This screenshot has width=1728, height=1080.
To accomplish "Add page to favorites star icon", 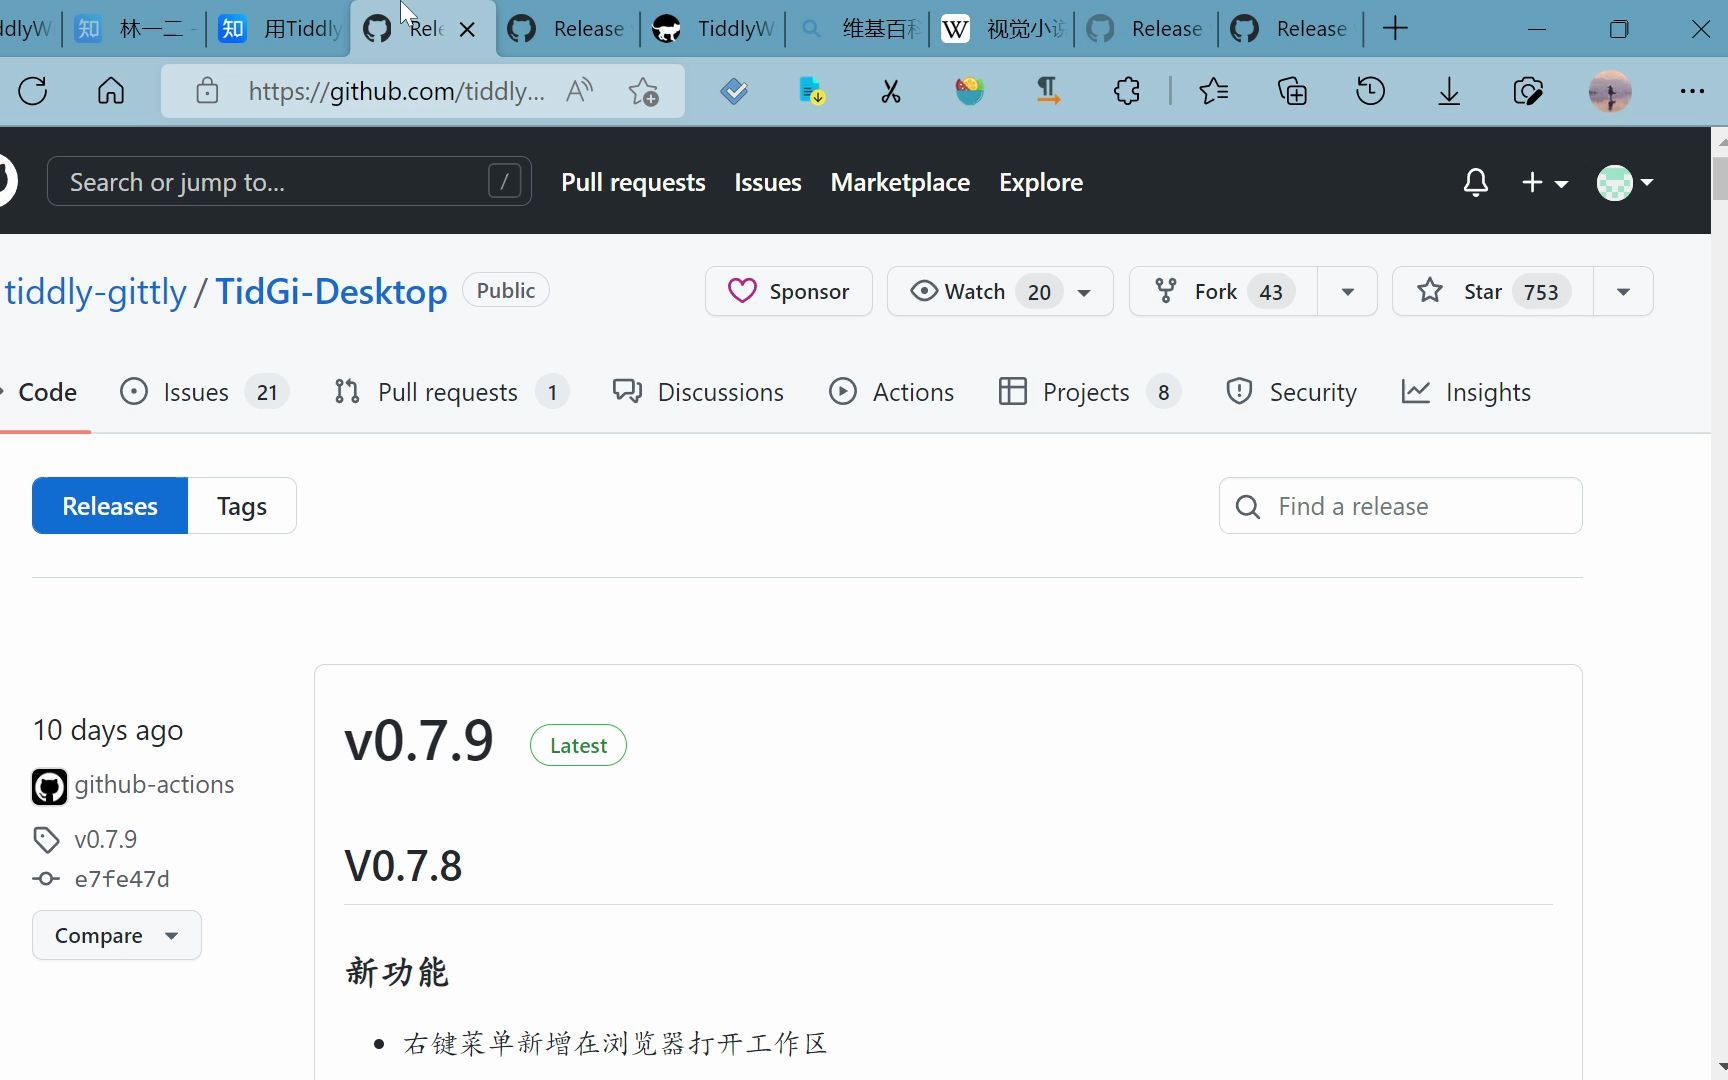I will point(644,91).
